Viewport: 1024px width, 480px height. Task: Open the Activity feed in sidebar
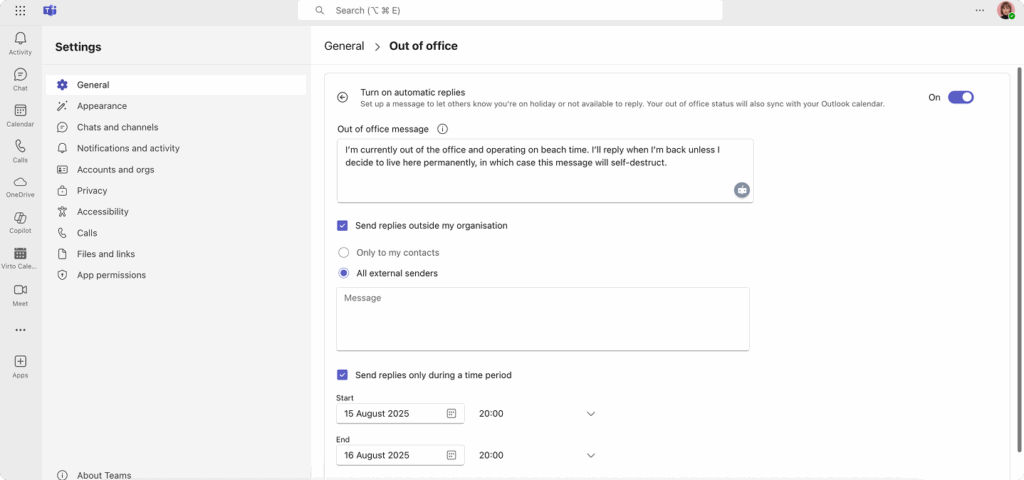click(20, 42)
